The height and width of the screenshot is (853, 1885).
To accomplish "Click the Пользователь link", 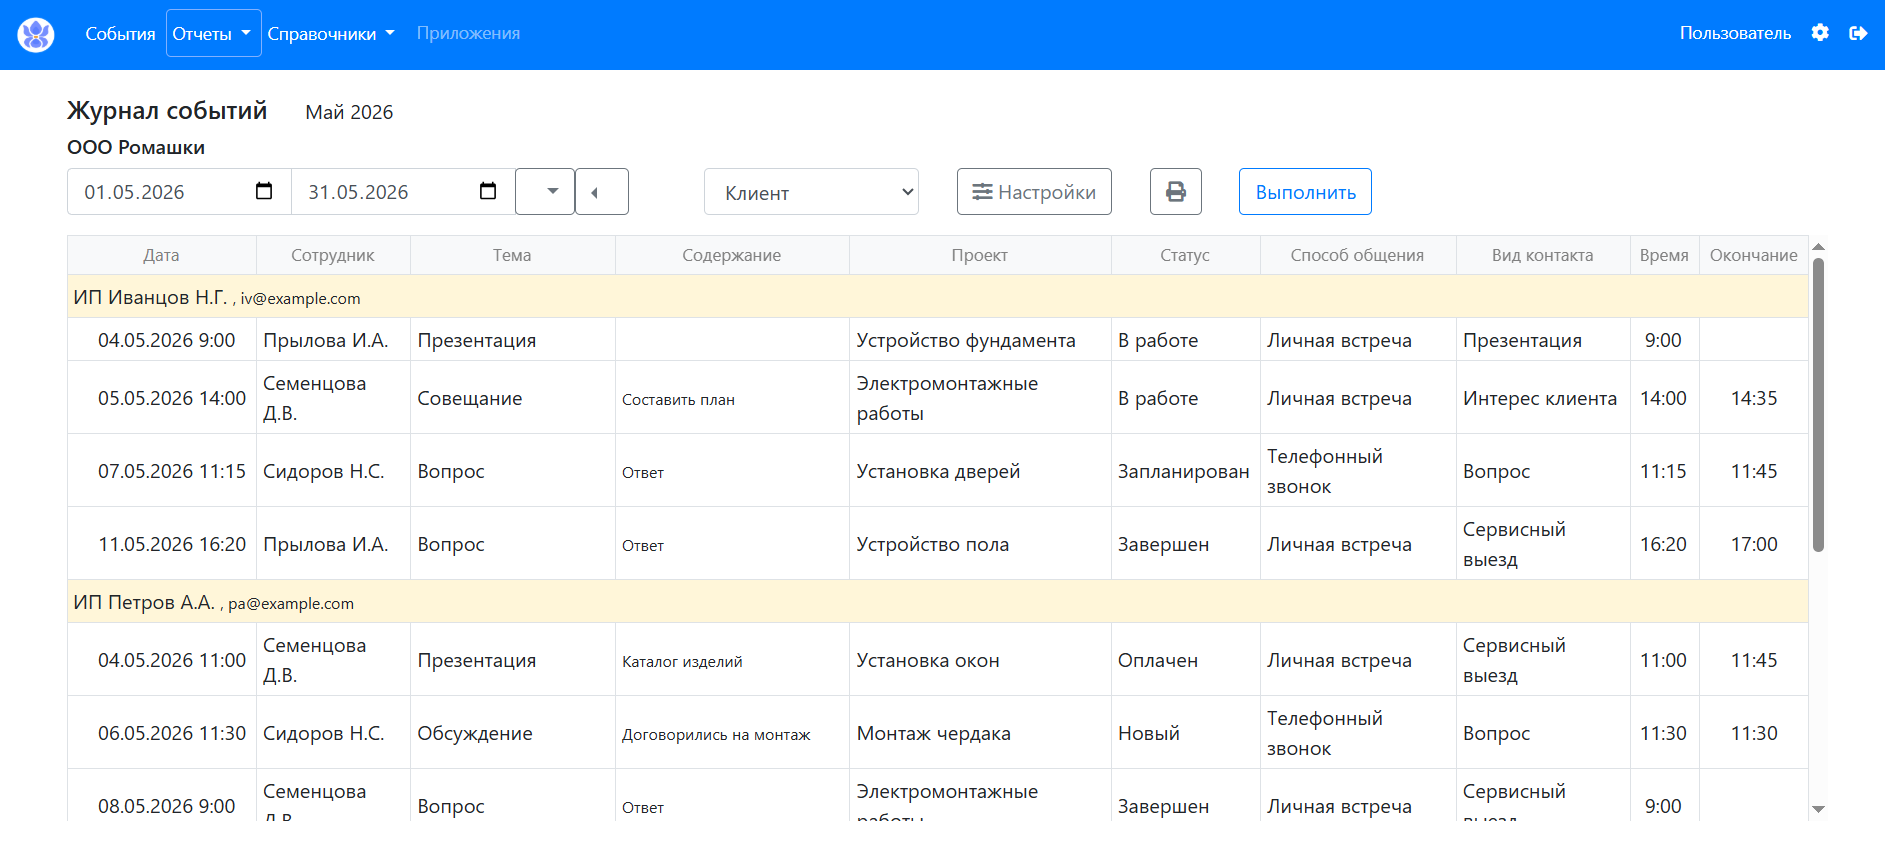I will point(1735,33).
